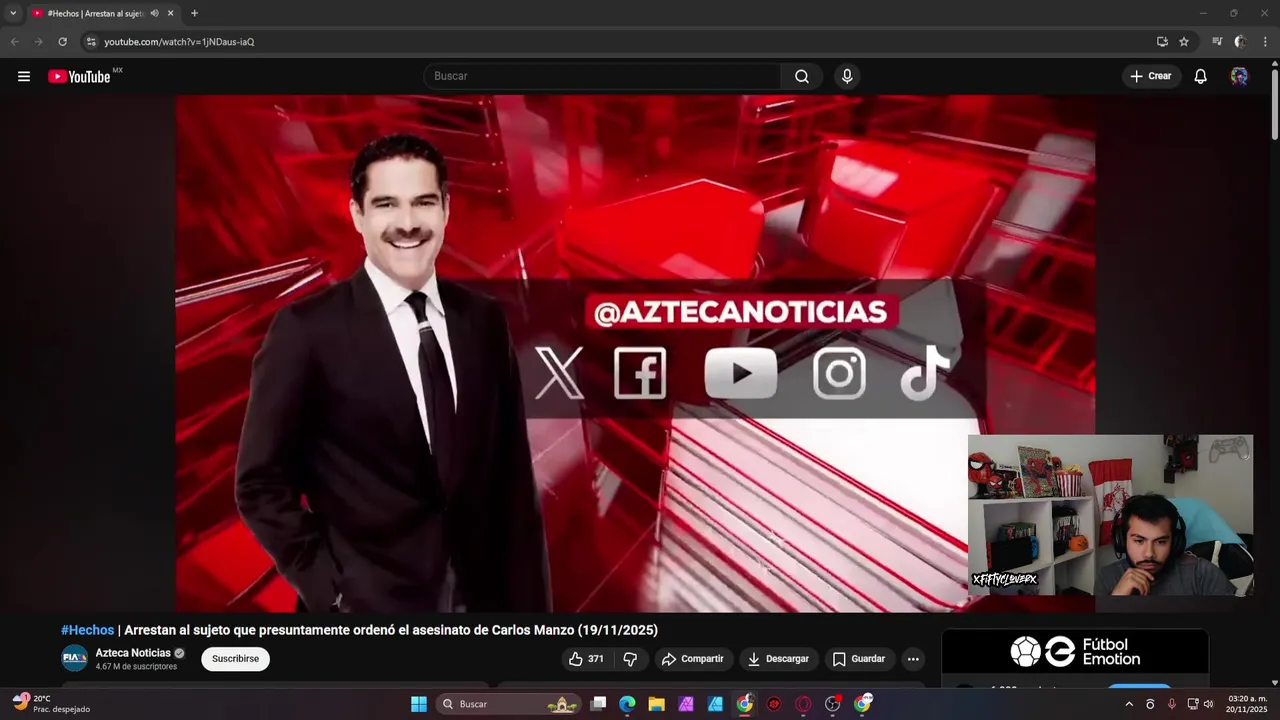Open Chrome's three-dot menu
This screenshot has height=720, width=1280.
[x=1265, y=42]
